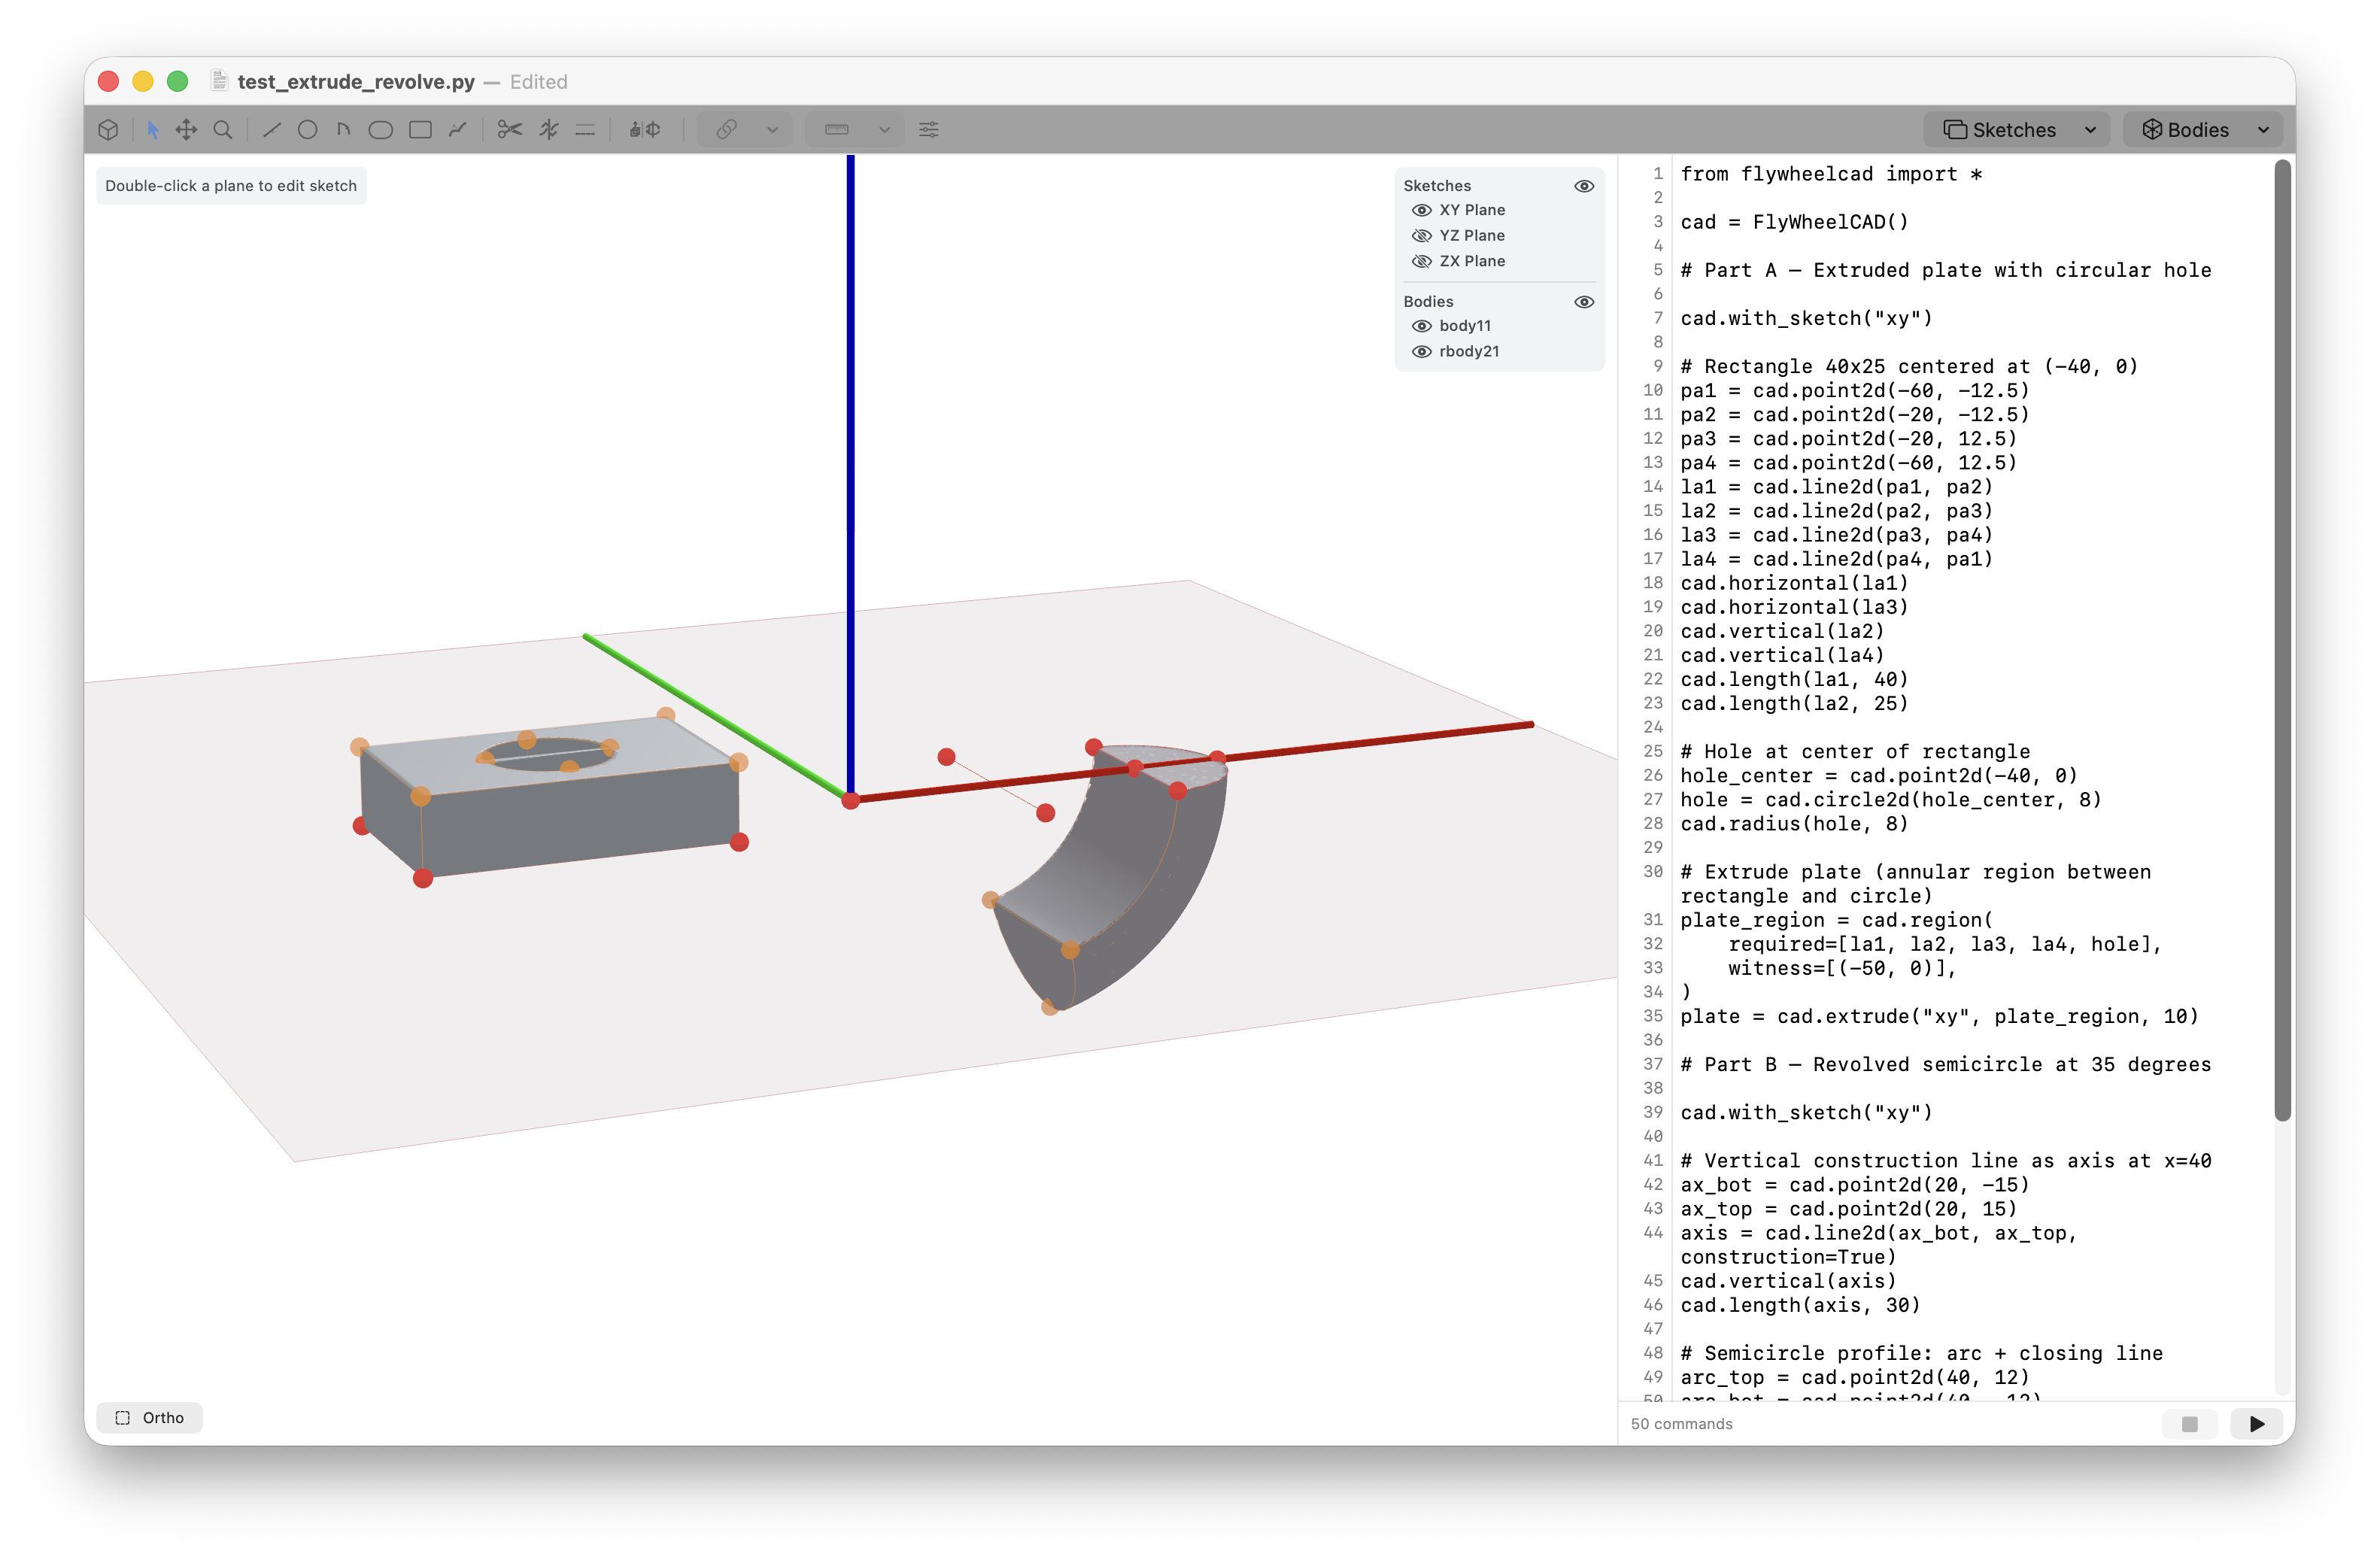Click the 3D cube view icon
2380x1557 pixels.
(x=109, y=130)
